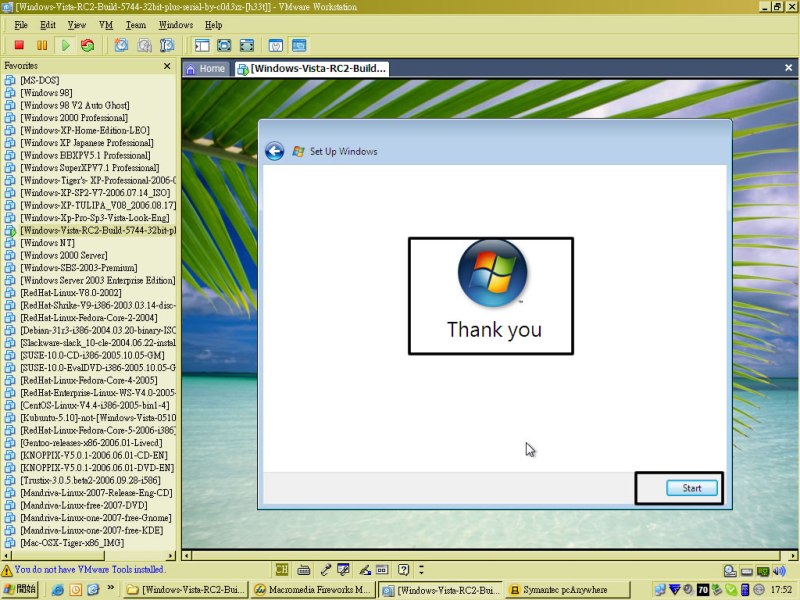Image resolution: width=800 pixels, height=600 pixels.
Task: Open the Team menu
Action: coord(136,25)
